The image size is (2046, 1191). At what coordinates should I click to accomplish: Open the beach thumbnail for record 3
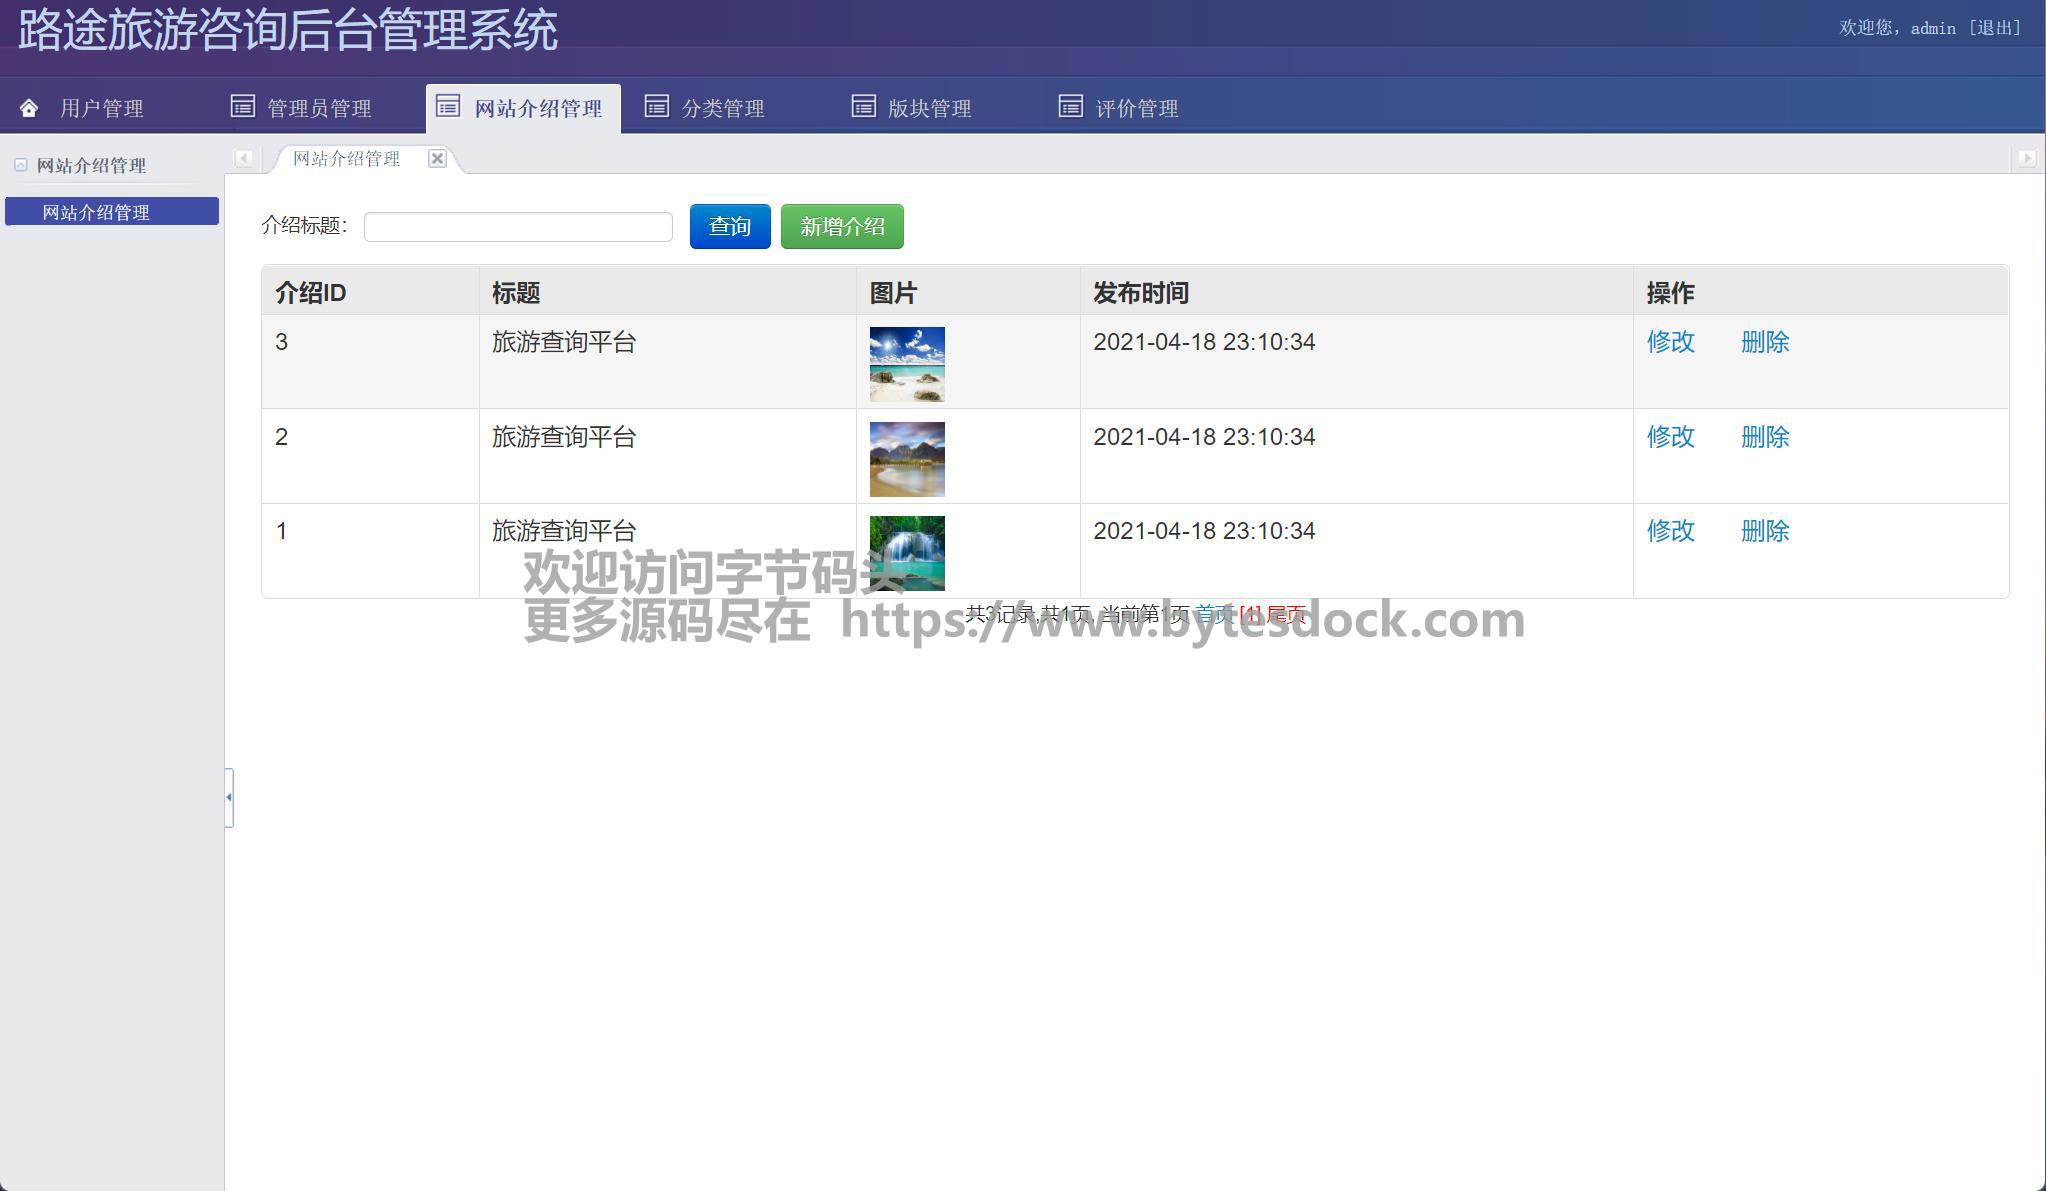tap(907, 364)
